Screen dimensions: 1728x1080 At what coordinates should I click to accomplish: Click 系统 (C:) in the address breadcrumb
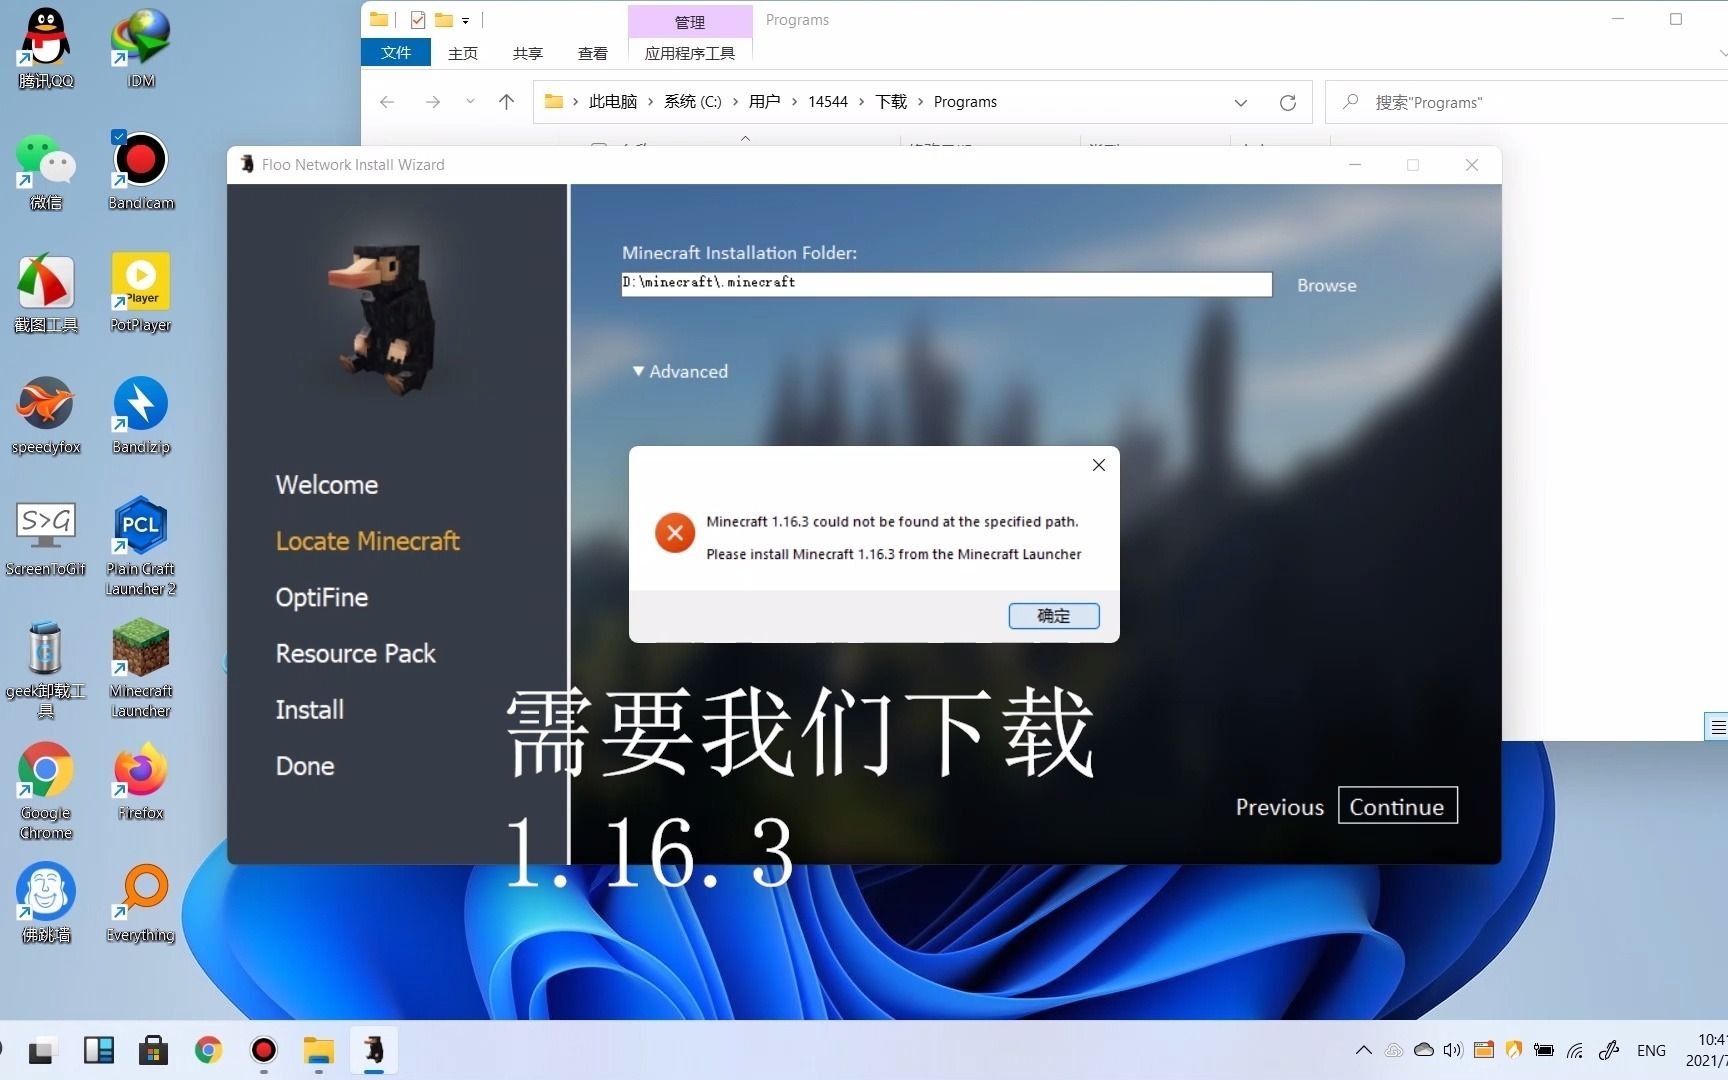coord(692,102)
